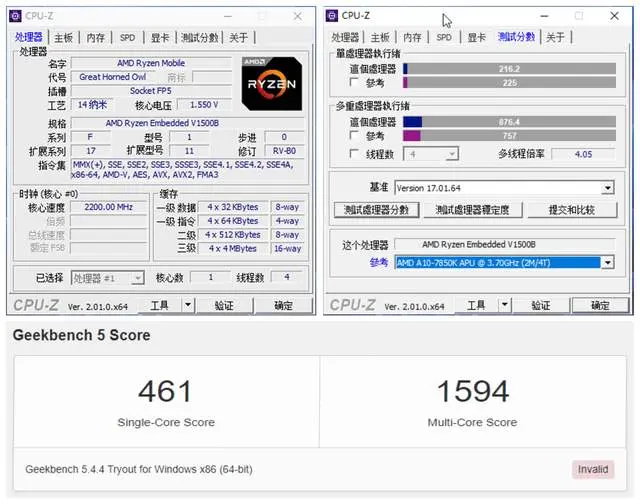Switch to 测试分数 tab in left window
This screenshot has height=504, width=640.
click(x=200, y=38)
